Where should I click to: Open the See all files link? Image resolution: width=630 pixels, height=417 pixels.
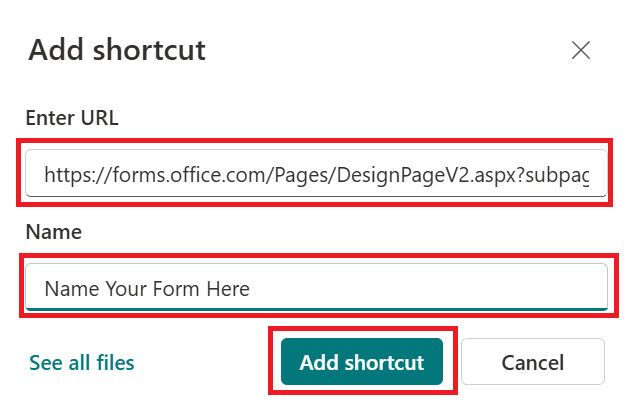pyautogui.click(x=82, y=362)
